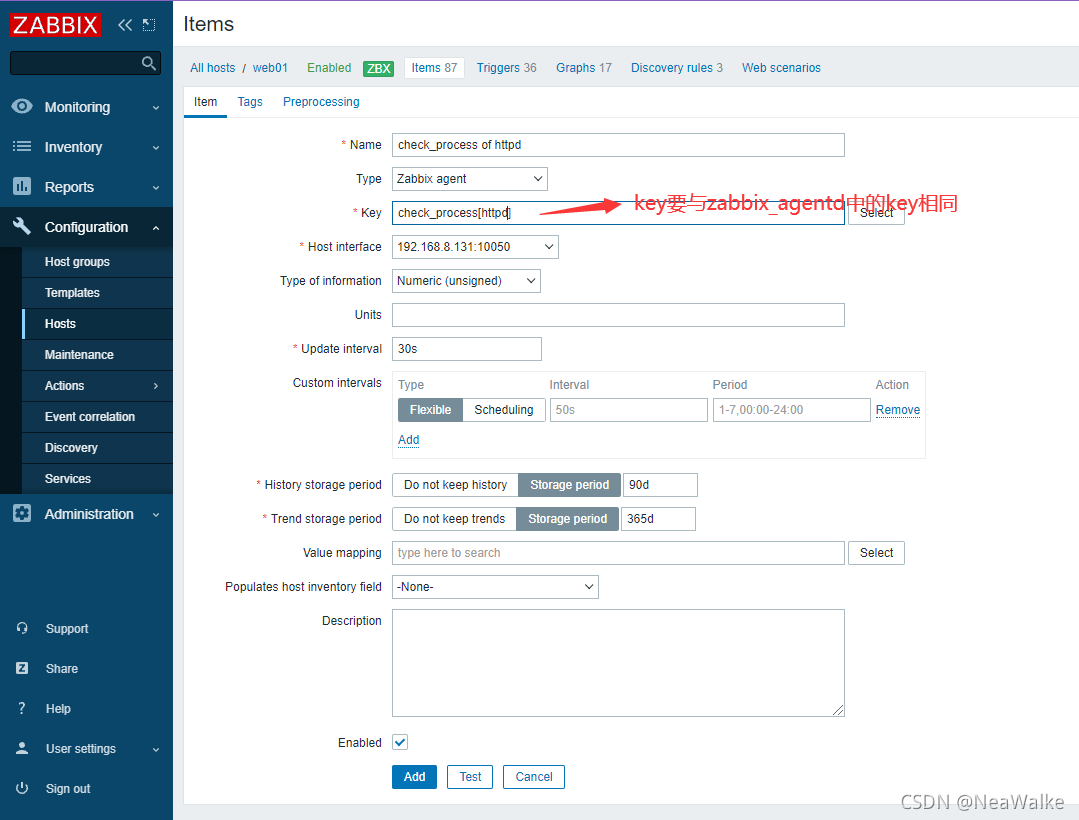Click the Monitoring eye icon
The width and height of the screenshot is (1079, 820).
[x=22, y=107]
